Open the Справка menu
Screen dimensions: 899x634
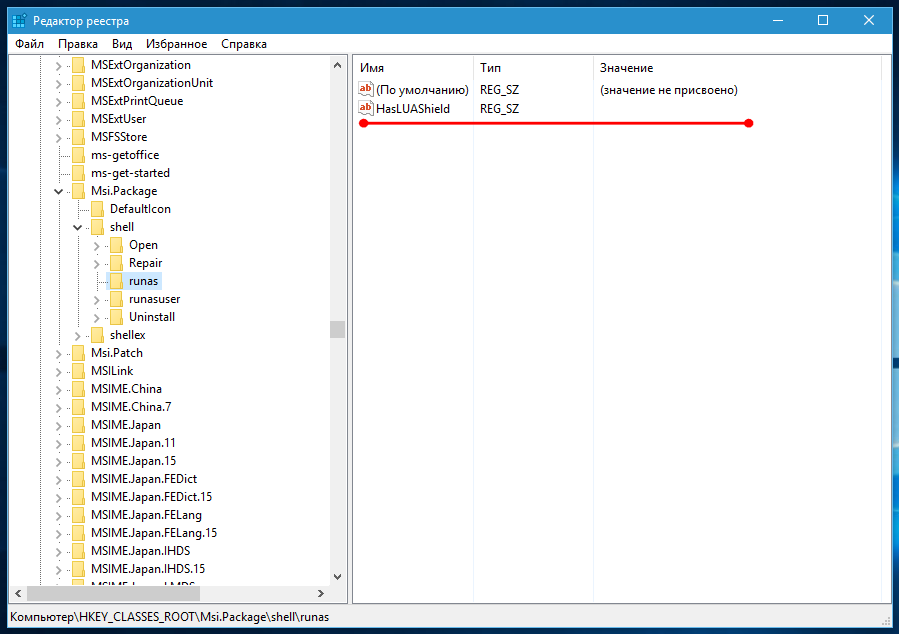[243, 44]
